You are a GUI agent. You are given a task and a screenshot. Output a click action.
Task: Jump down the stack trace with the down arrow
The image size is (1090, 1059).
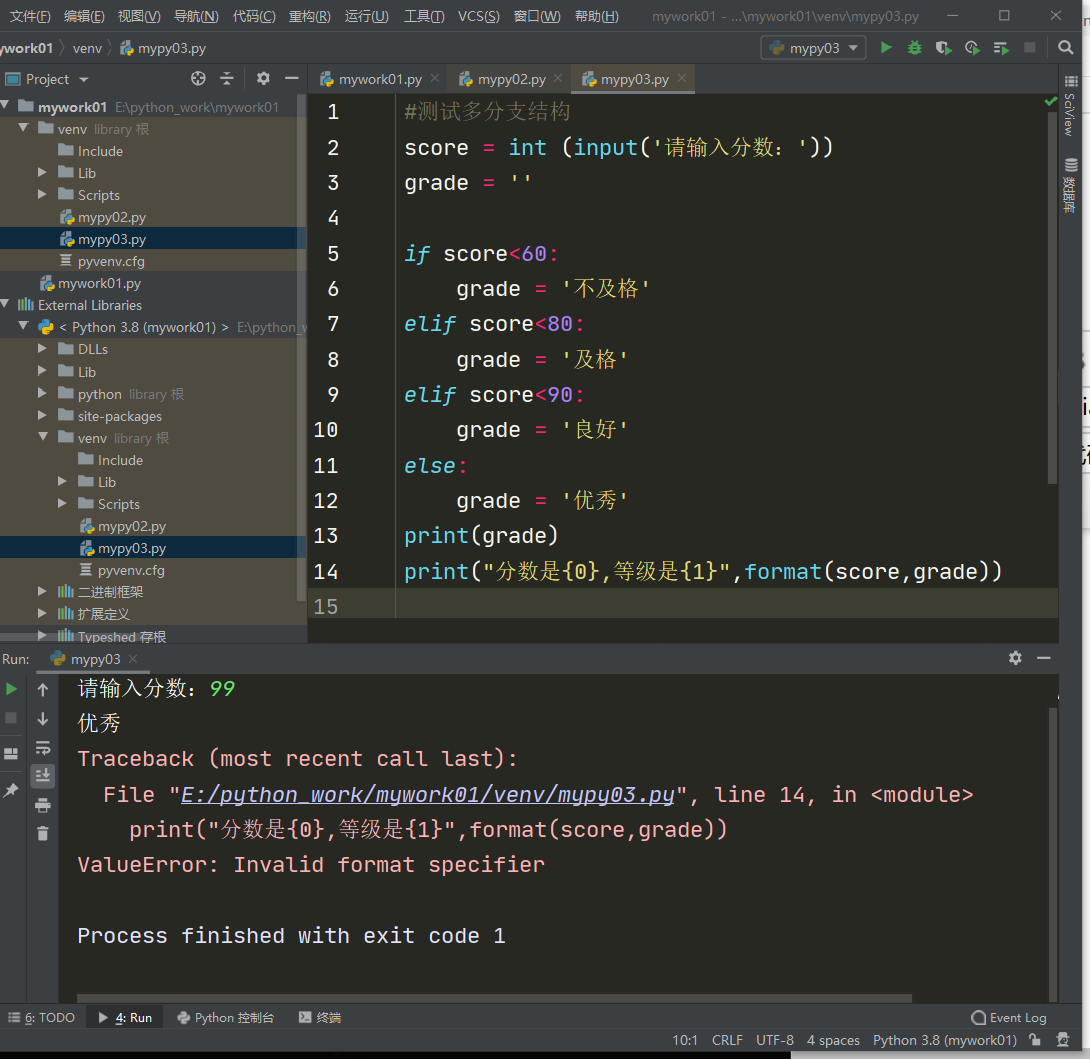click(42, 718)
